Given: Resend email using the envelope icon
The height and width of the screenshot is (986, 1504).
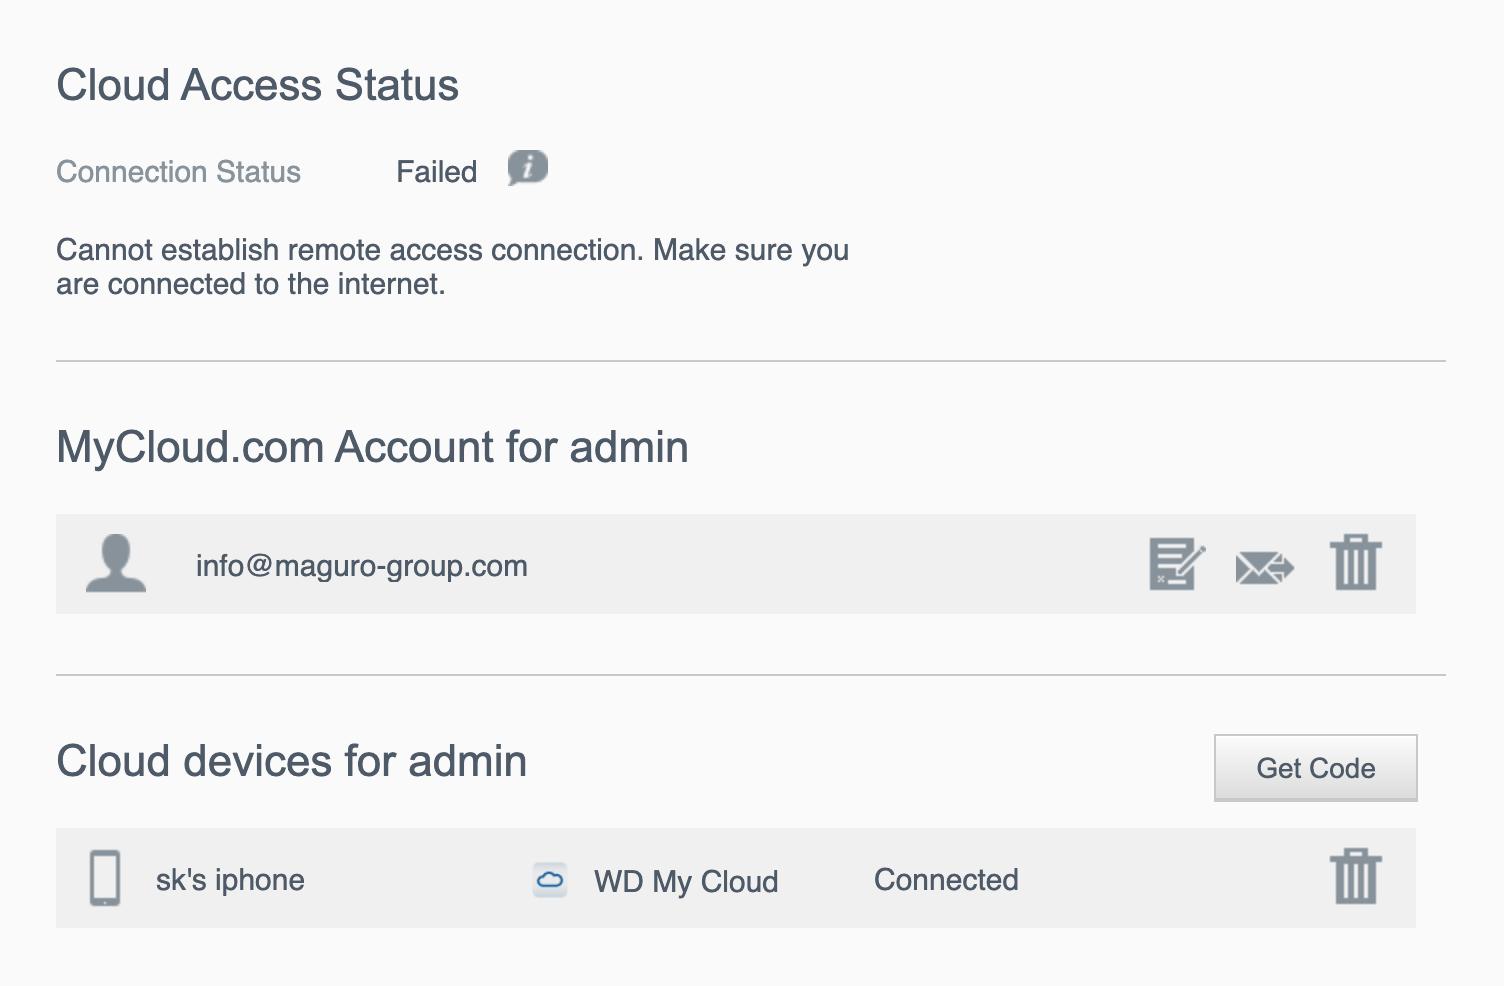Looking at the screenshot, I should 1264,567.
